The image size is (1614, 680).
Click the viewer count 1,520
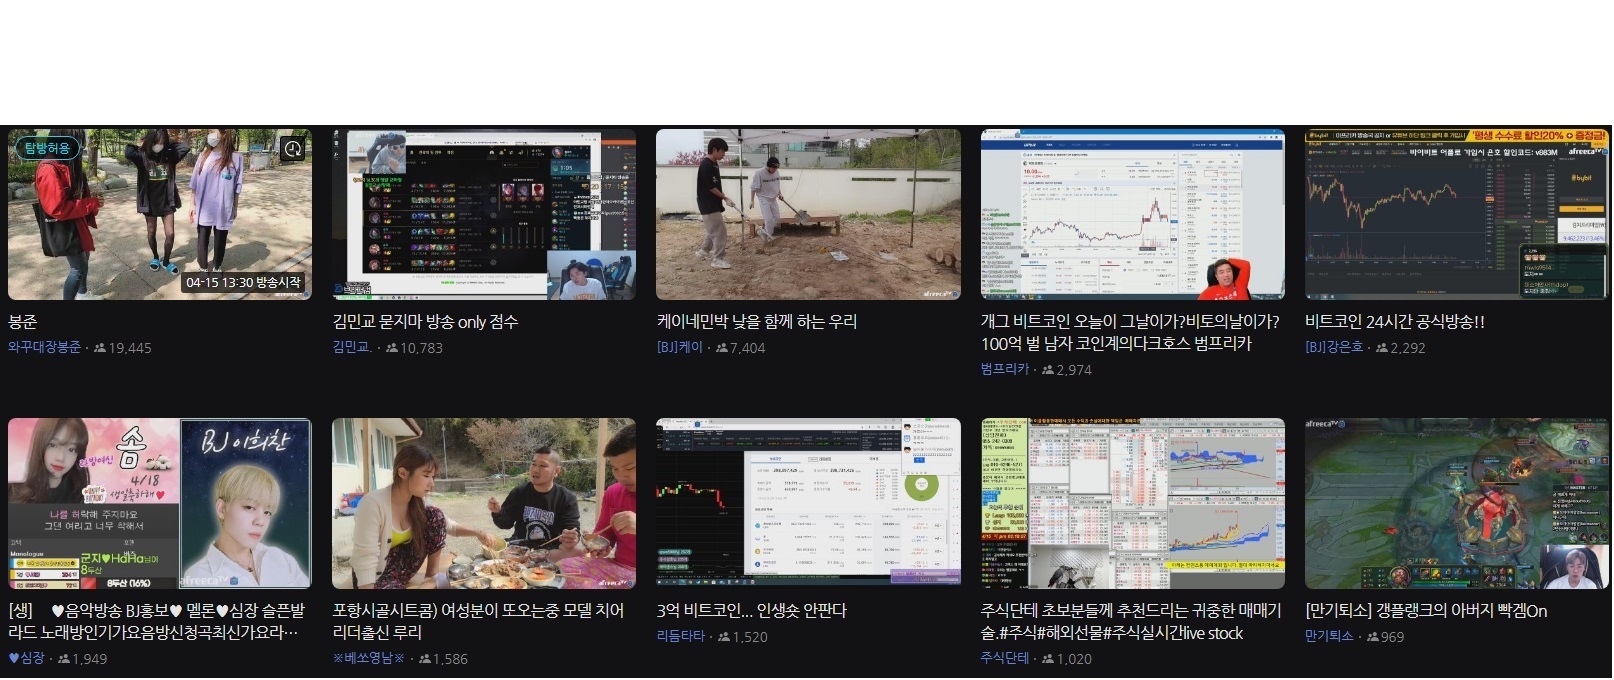tap(750, 637)
